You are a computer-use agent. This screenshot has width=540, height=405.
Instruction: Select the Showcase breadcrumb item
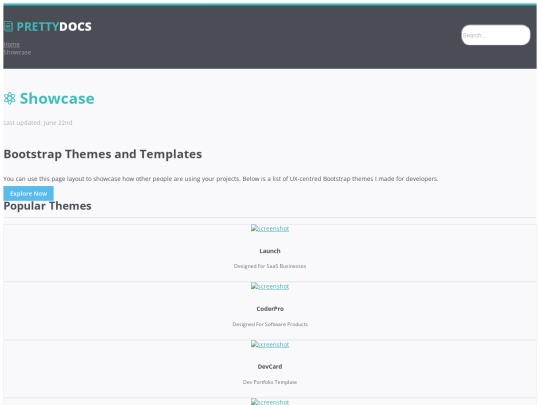click(17, 53)
